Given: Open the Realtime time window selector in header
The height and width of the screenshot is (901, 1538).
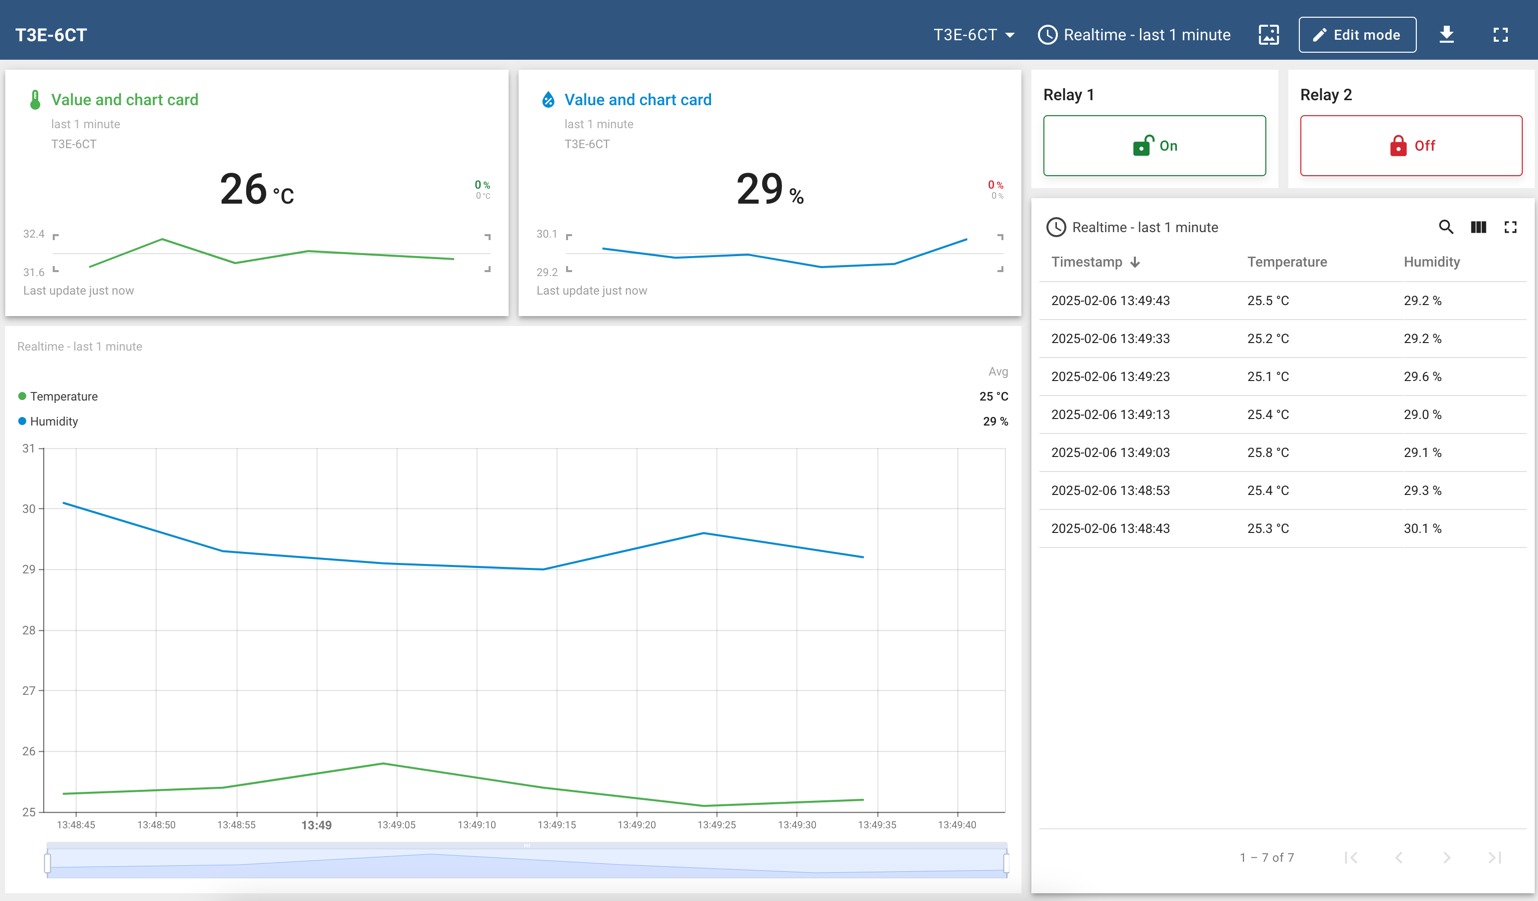Looking at the screenshot, I should (x=1134, y=35).
